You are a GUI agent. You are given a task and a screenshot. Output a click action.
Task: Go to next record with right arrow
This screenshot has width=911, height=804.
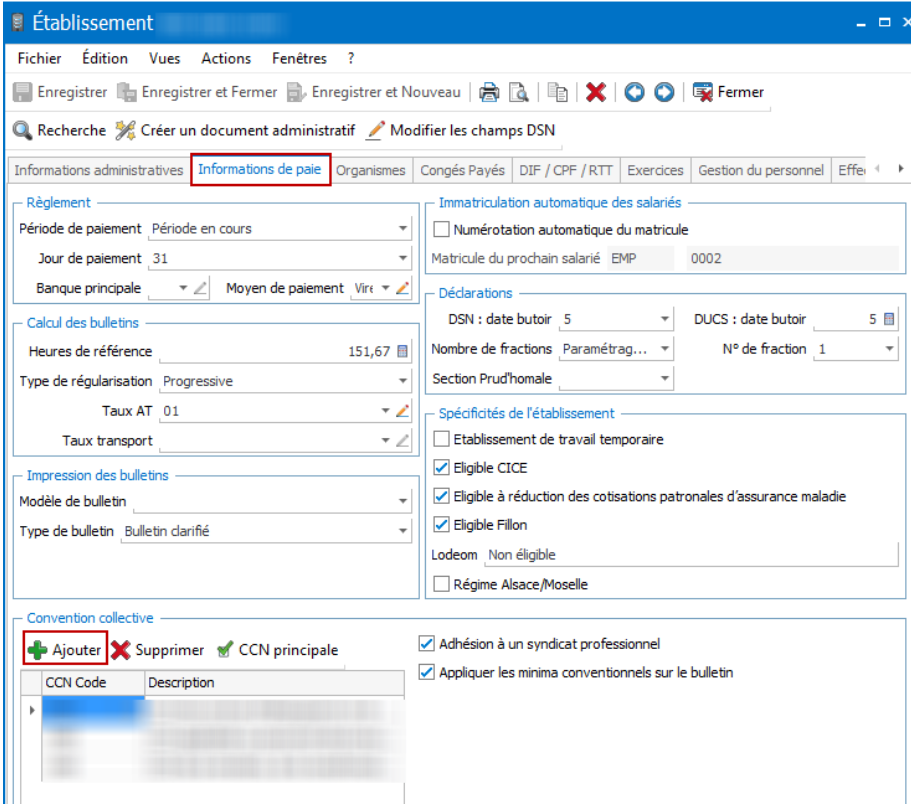click(x=664, y=92)
